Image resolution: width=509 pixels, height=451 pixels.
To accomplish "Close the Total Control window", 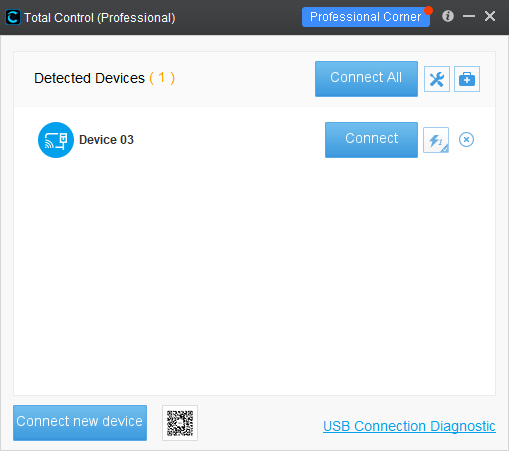I will coord(490,16).
